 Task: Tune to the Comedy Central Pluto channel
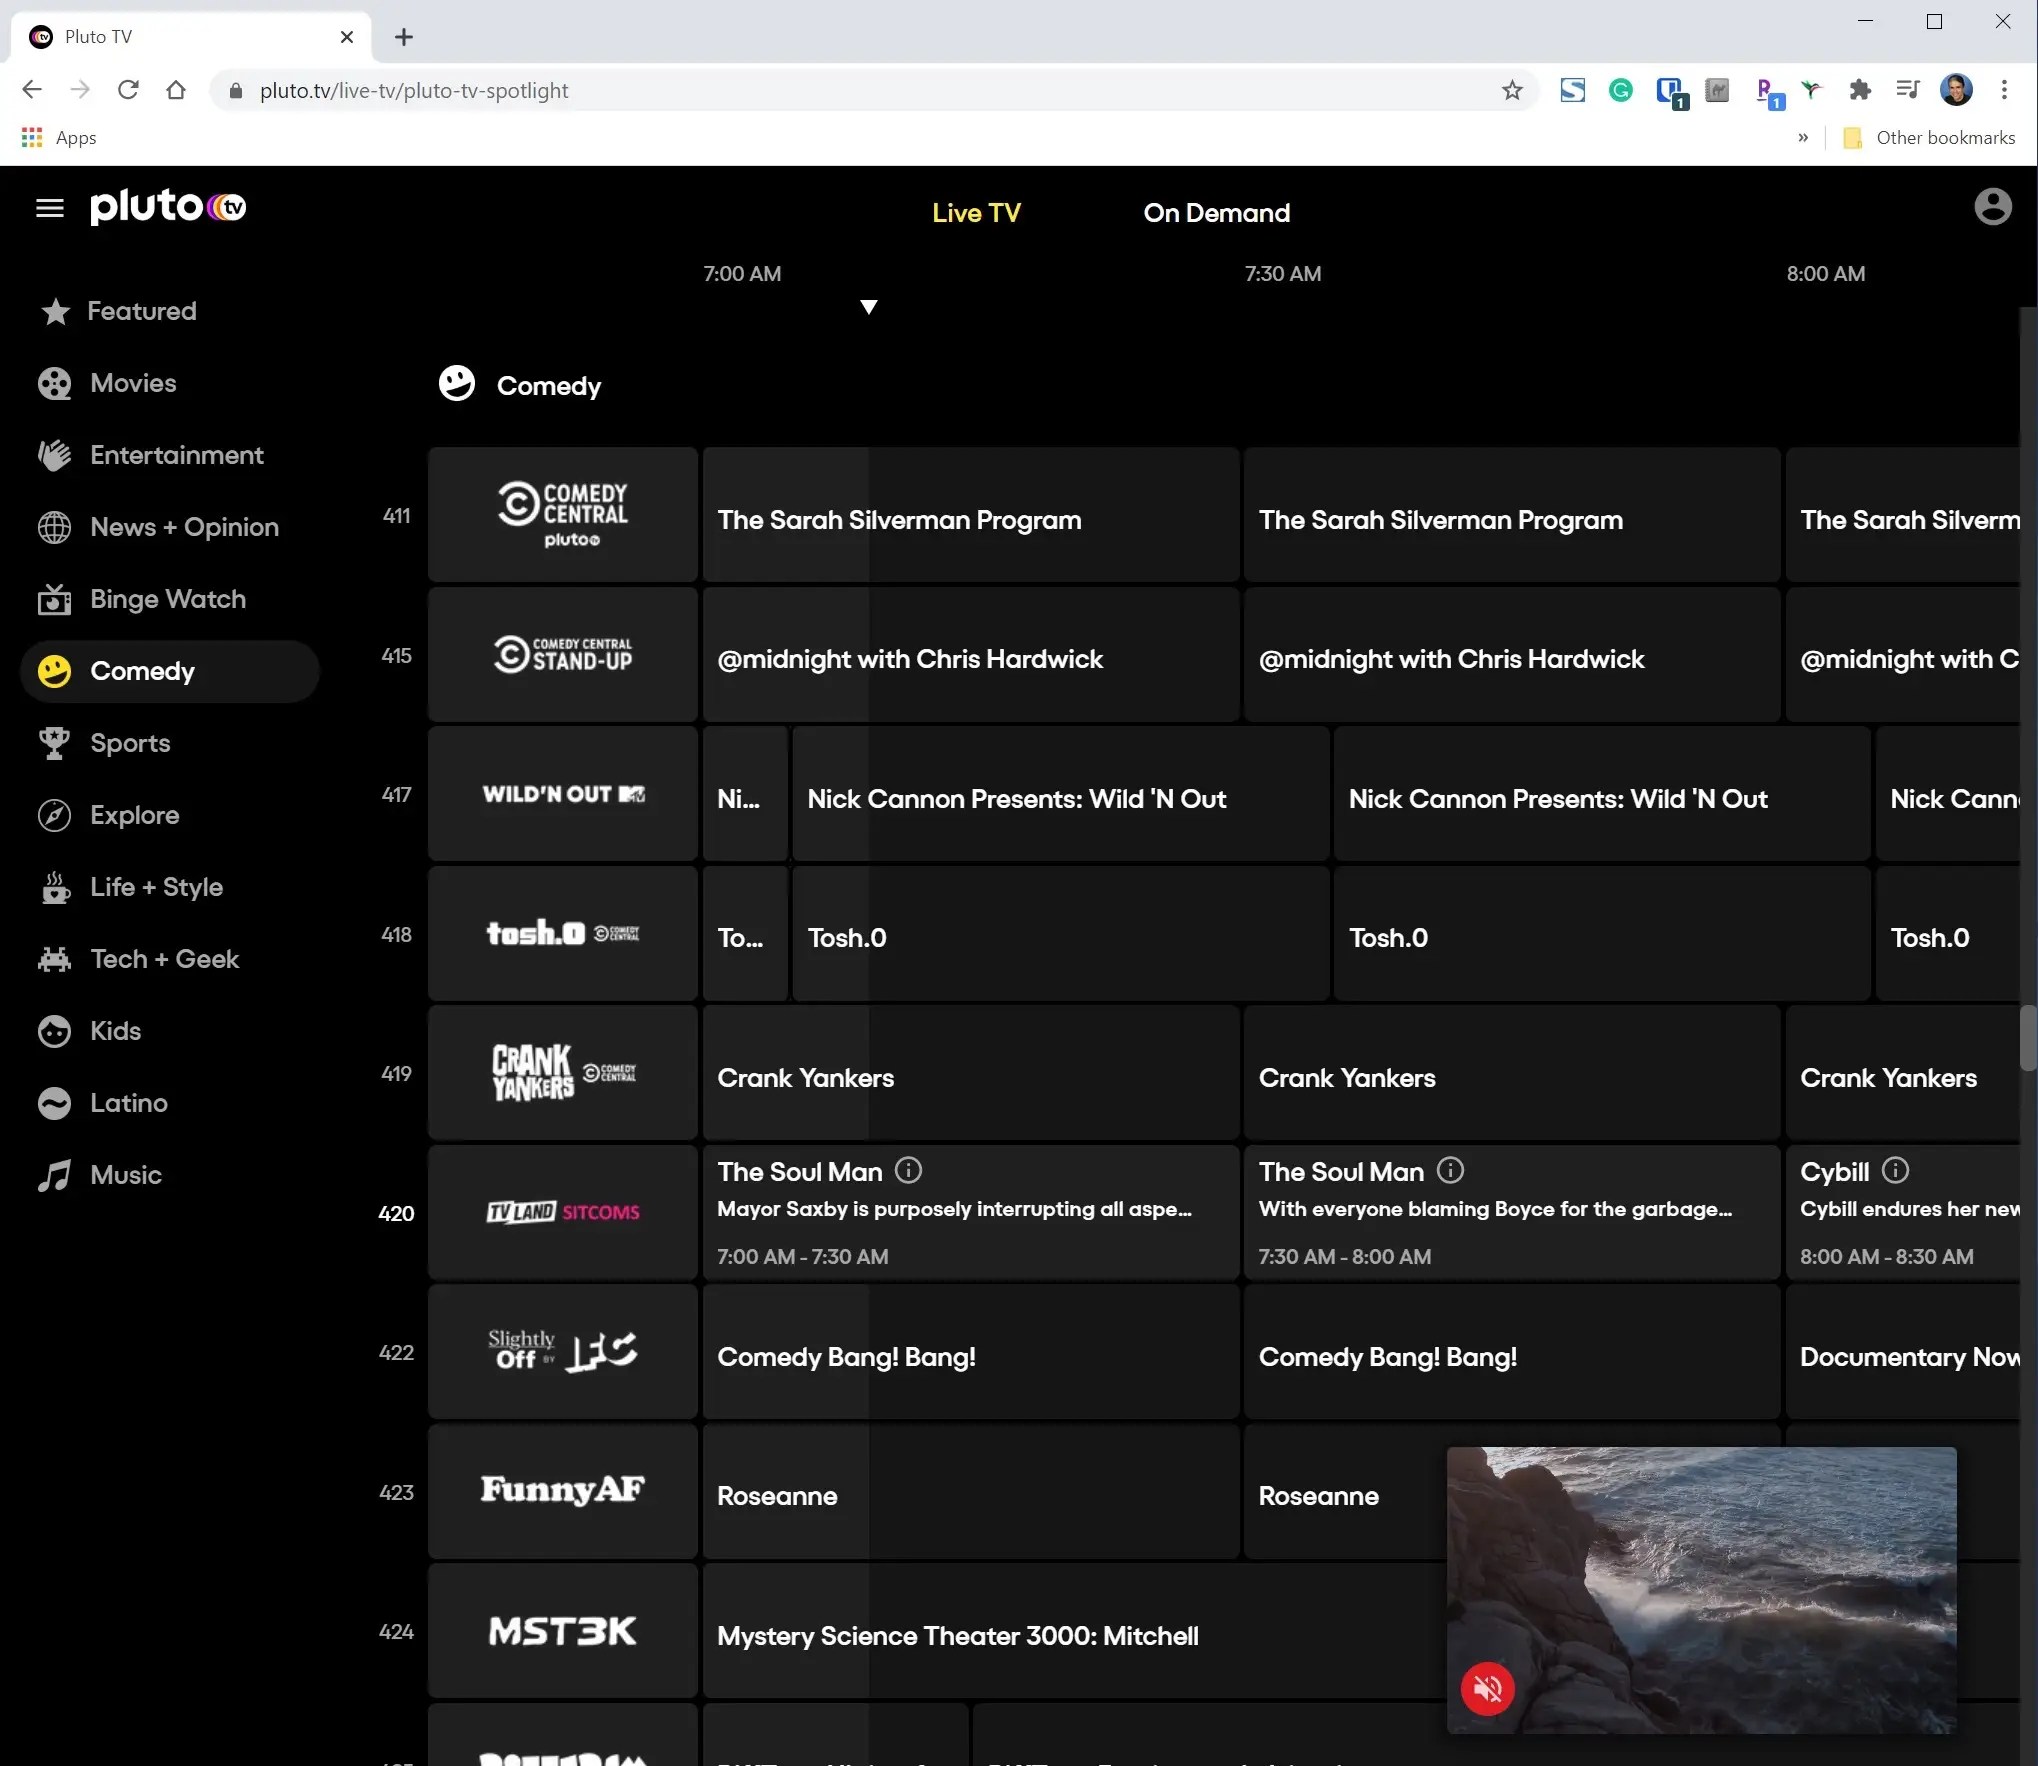pos(563,516)
